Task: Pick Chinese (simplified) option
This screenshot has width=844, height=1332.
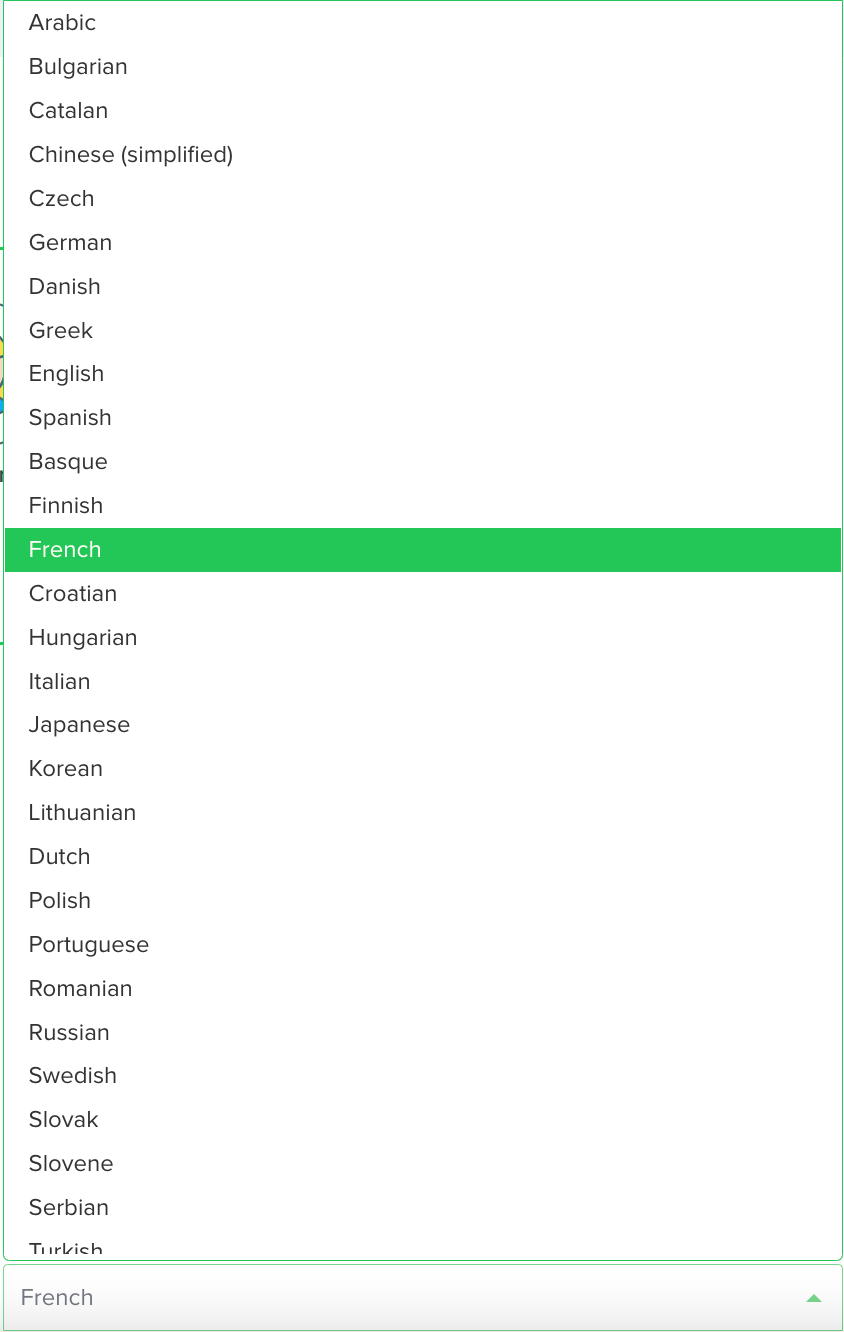Action: 422,154
